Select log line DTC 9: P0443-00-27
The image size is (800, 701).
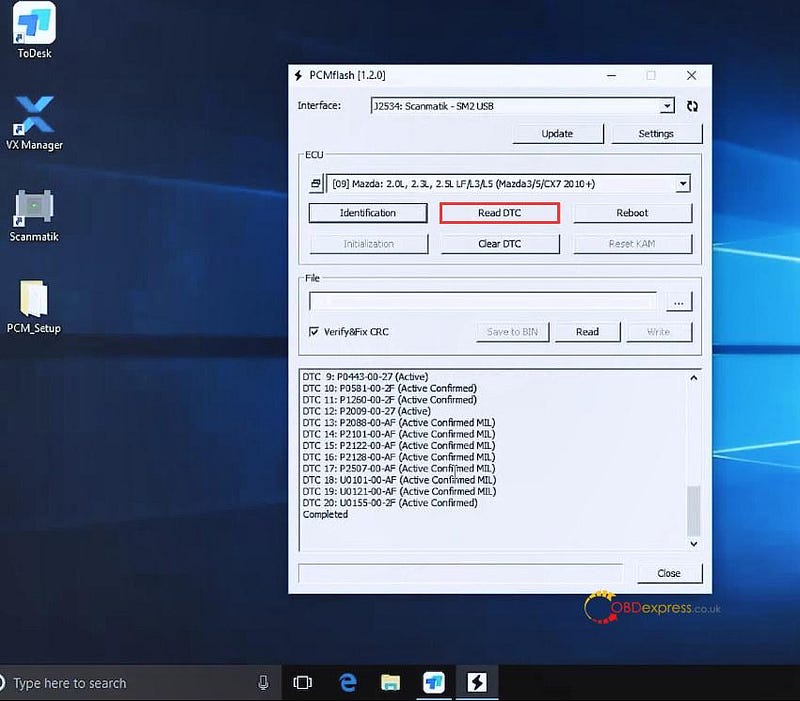(365, 377)
